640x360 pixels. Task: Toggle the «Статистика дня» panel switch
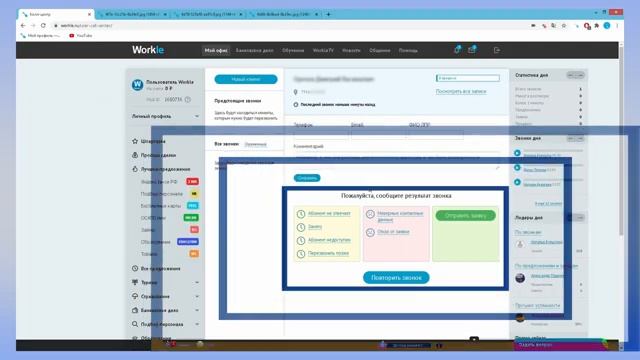click(x=576, y=75)
